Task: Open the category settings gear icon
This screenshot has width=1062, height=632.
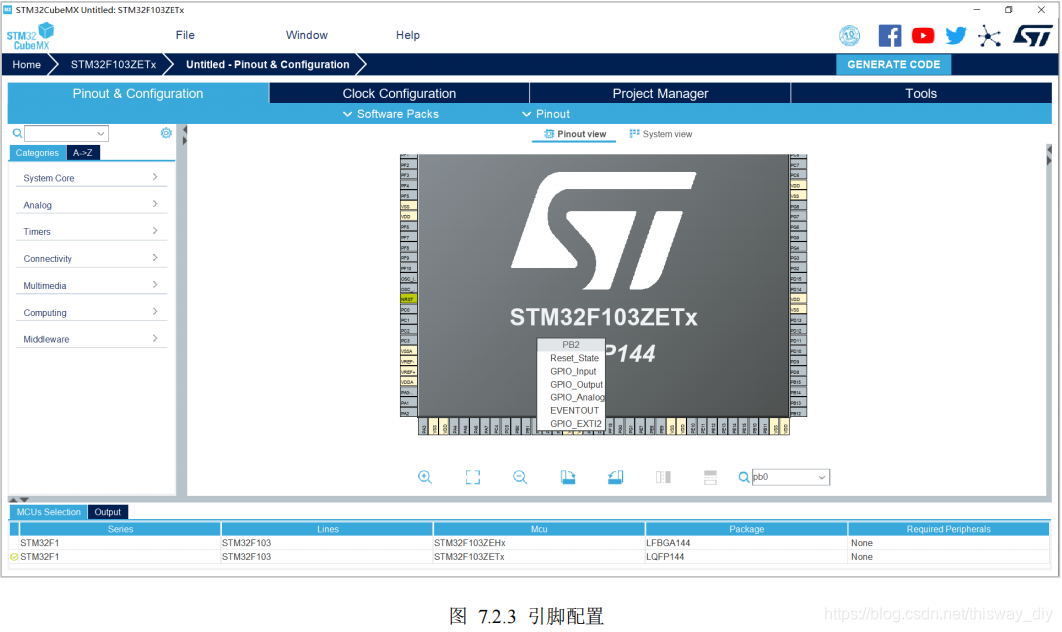Action: 166,133
